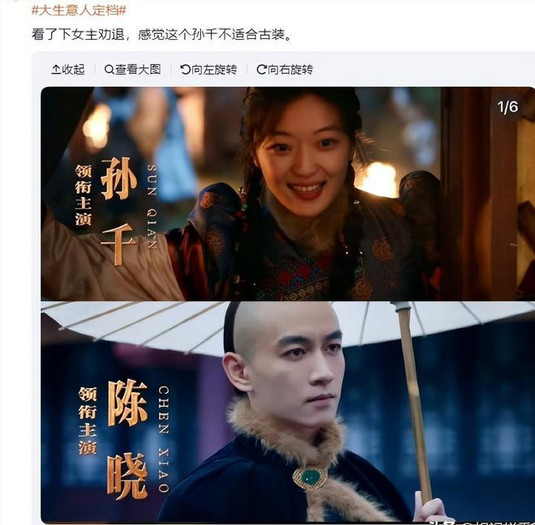The width and height of the screenshot is (535, 525).
Task: Click the golden 孙千 name on poster
Action: click(x=119, y=211)
